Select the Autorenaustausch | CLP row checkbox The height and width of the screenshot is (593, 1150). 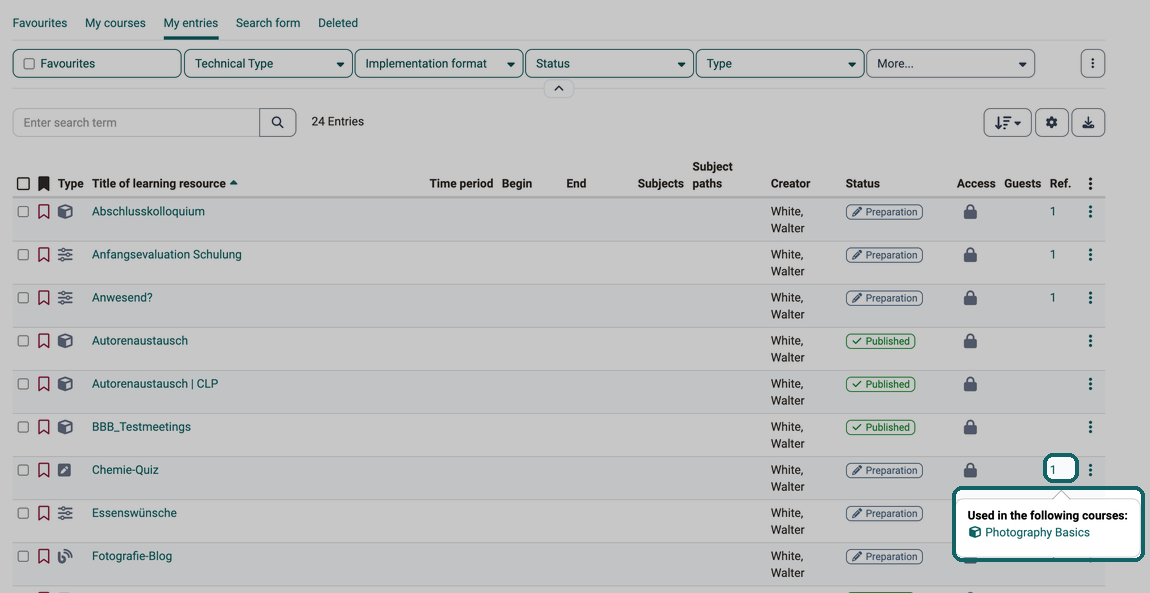click(x=23, y=384)
